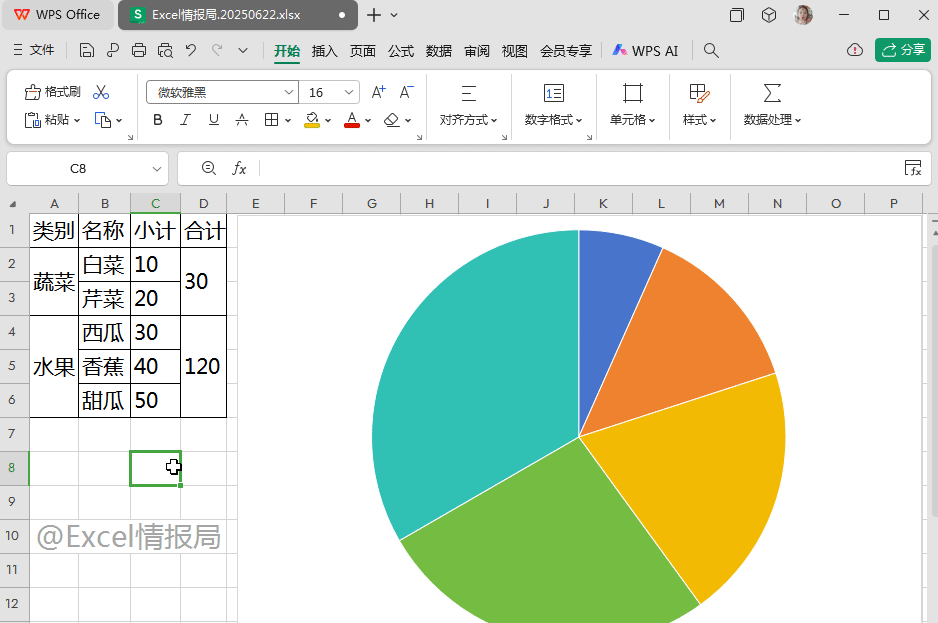Expand the font color dropdown arrow
Image resolution: width=938 pixels, height=623 pixels.
[x=368, y=120]
